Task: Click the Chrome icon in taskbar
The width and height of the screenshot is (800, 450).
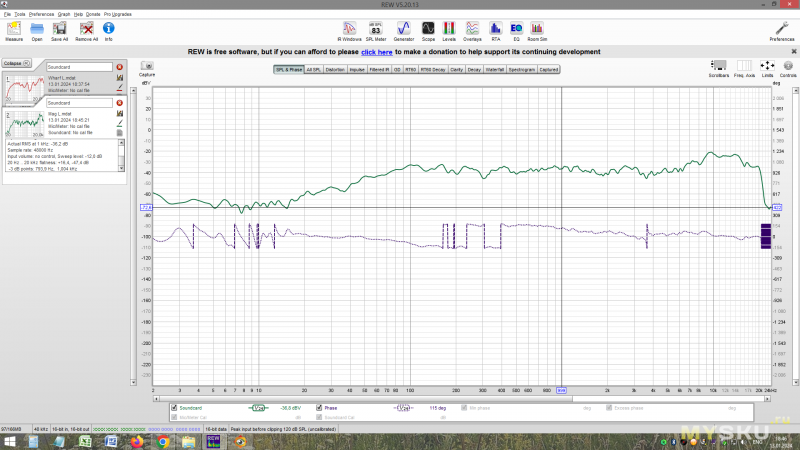Action: pos(162,440)
